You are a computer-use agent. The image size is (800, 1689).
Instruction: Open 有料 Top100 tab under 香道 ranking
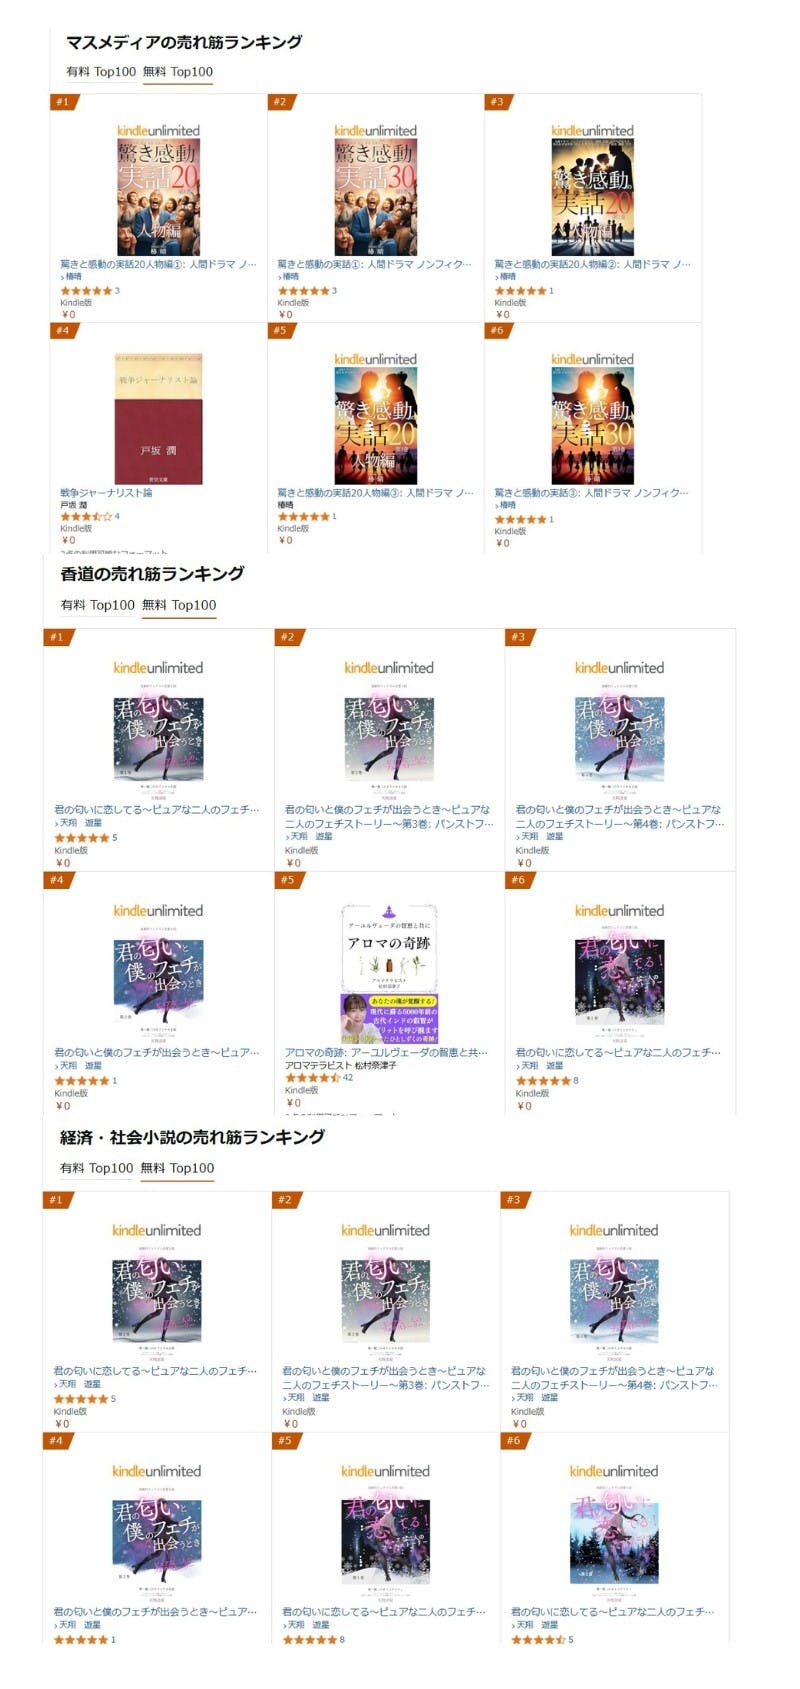[x=97, y=605]
